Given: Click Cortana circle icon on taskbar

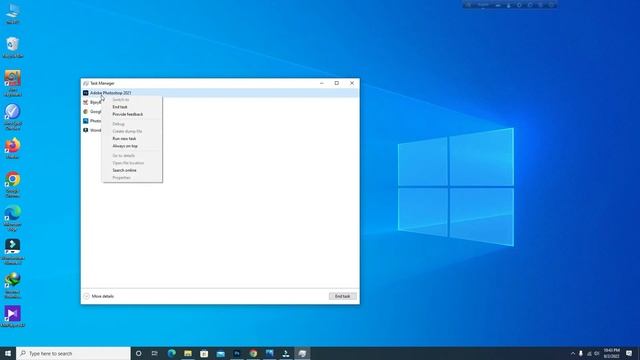Looking at the screenshot, I should [139, 353].
